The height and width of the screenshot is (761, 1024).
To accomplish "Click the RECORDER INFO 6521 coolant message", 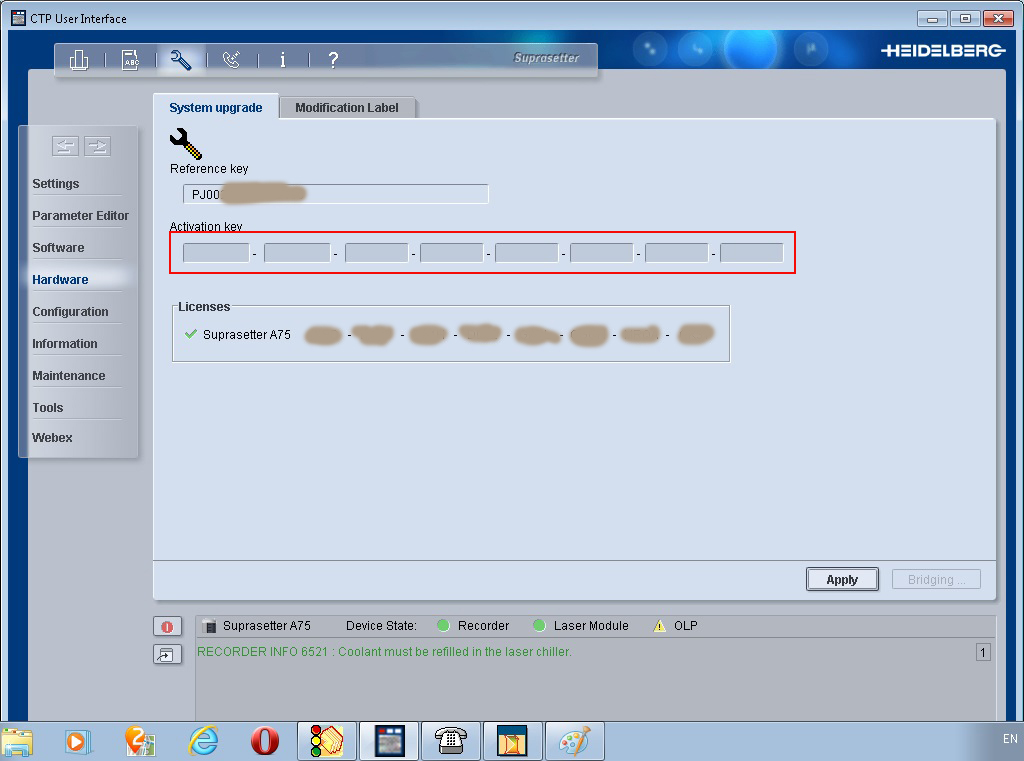I will 384,652.
